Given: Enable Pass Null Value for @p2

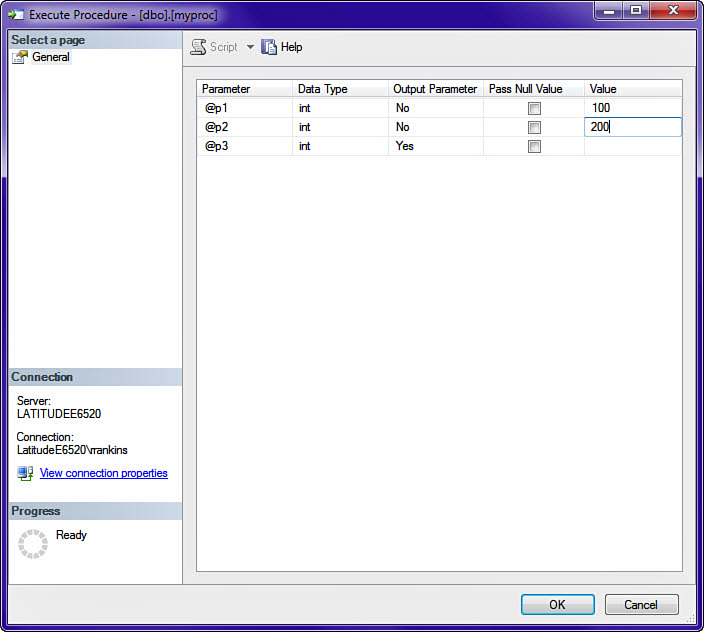Looking at the screenshot, I should click(534, 127).
